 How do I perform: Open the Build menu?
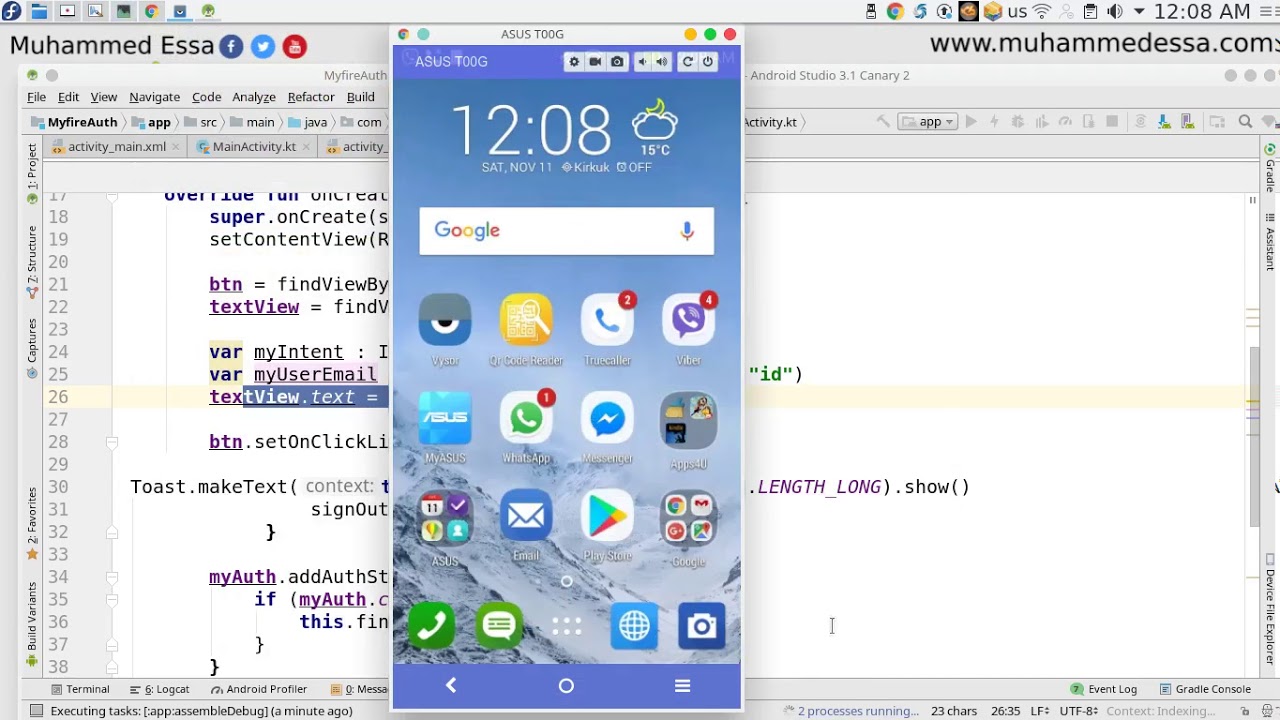[x=361, y=97]
